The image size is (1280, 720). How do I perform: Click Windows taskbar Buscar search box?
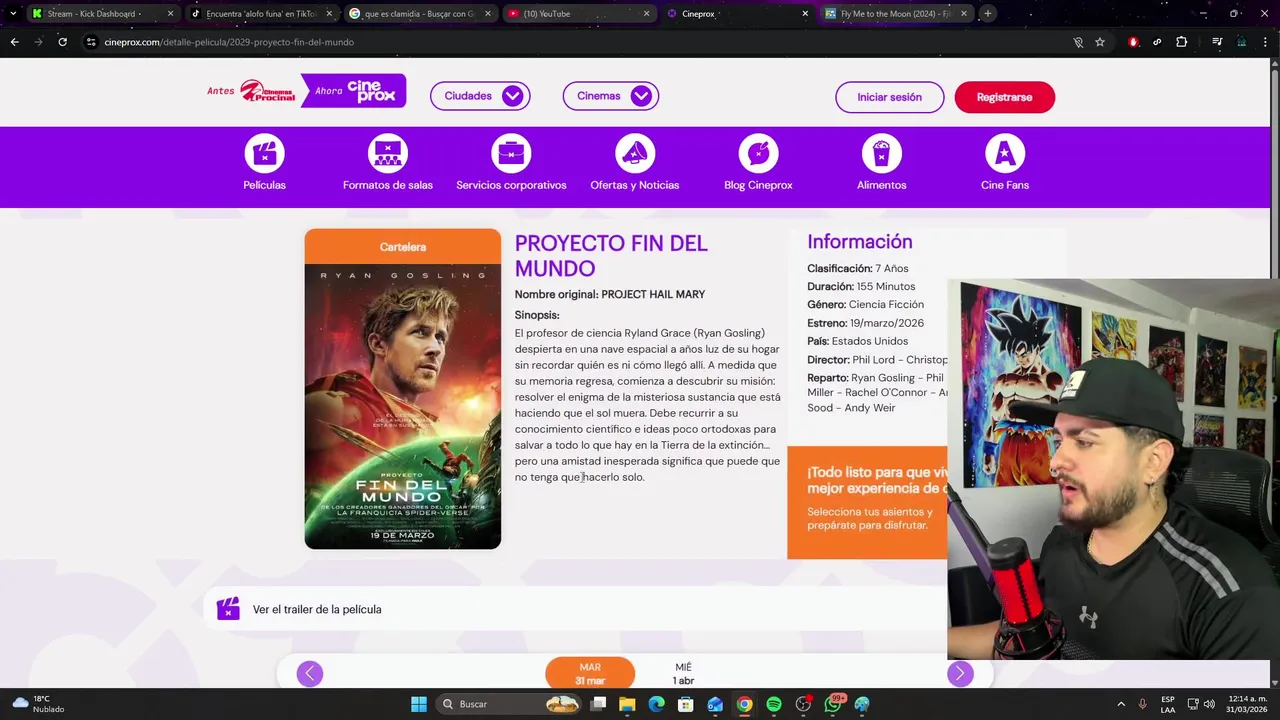[x=510, y=704]
